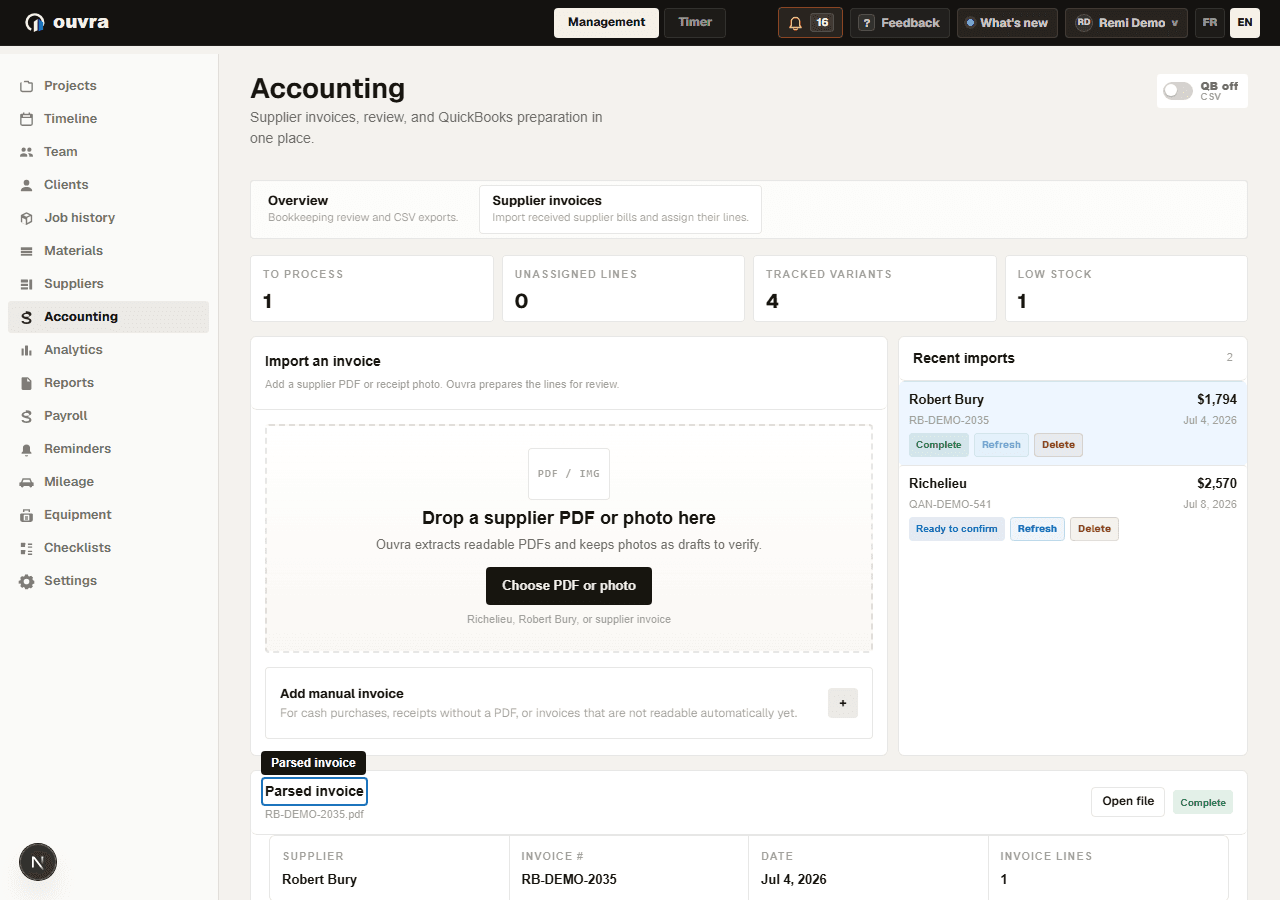Viewport: 1280px width, 900px height.
Task: Click the Feedback question mark icon
Action: 866,23
